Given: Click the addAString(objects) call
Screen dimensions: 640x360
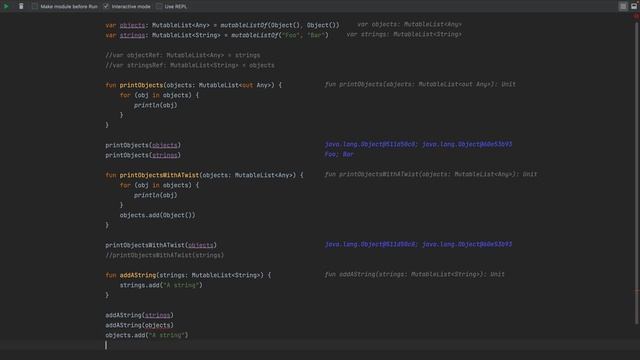Looking at the screenshot, I should click(139, 325).
